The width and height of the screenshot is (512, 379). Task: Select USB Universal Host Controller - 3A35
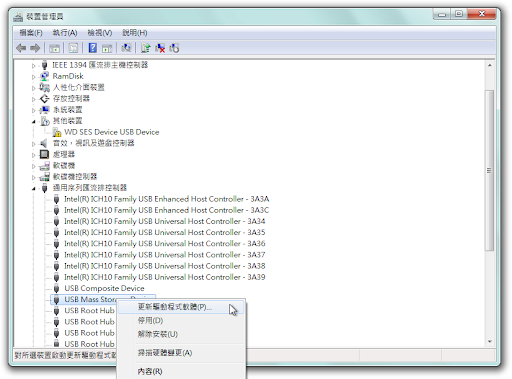tap(165, 233)
